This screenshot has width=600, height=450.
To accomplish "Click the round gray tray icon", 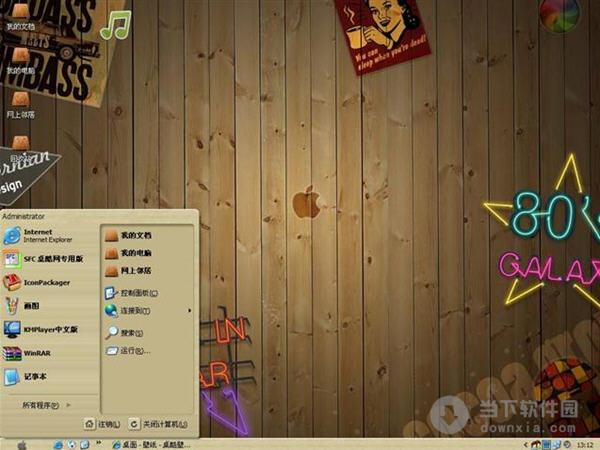I will pos(567,445).
